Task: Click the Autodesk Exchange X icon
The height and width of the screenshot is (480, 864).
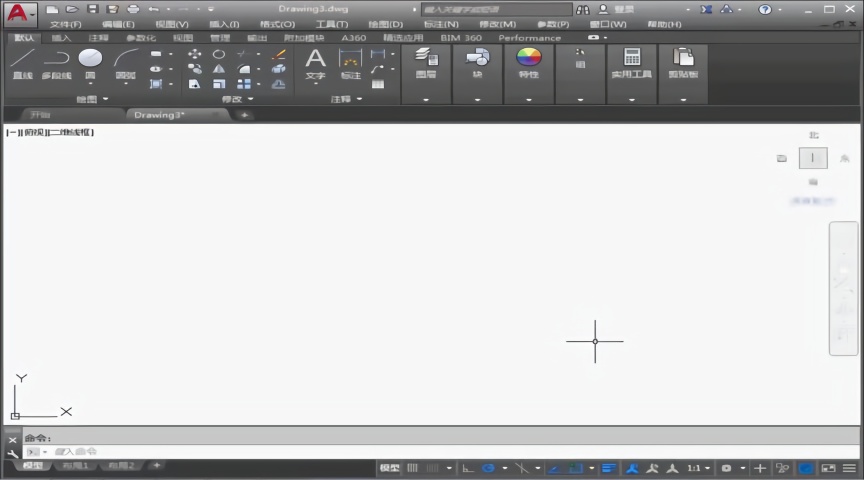Action: coord(706,9)
